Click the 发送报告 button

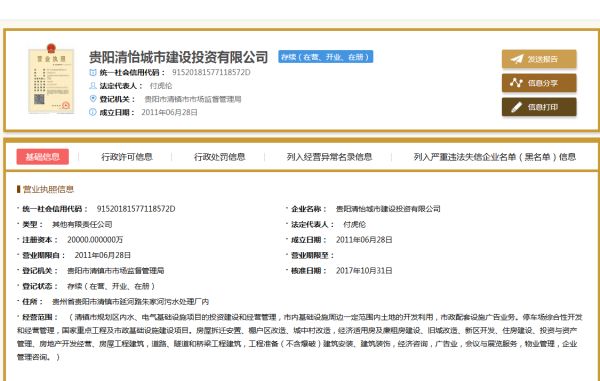click(539, 59)
